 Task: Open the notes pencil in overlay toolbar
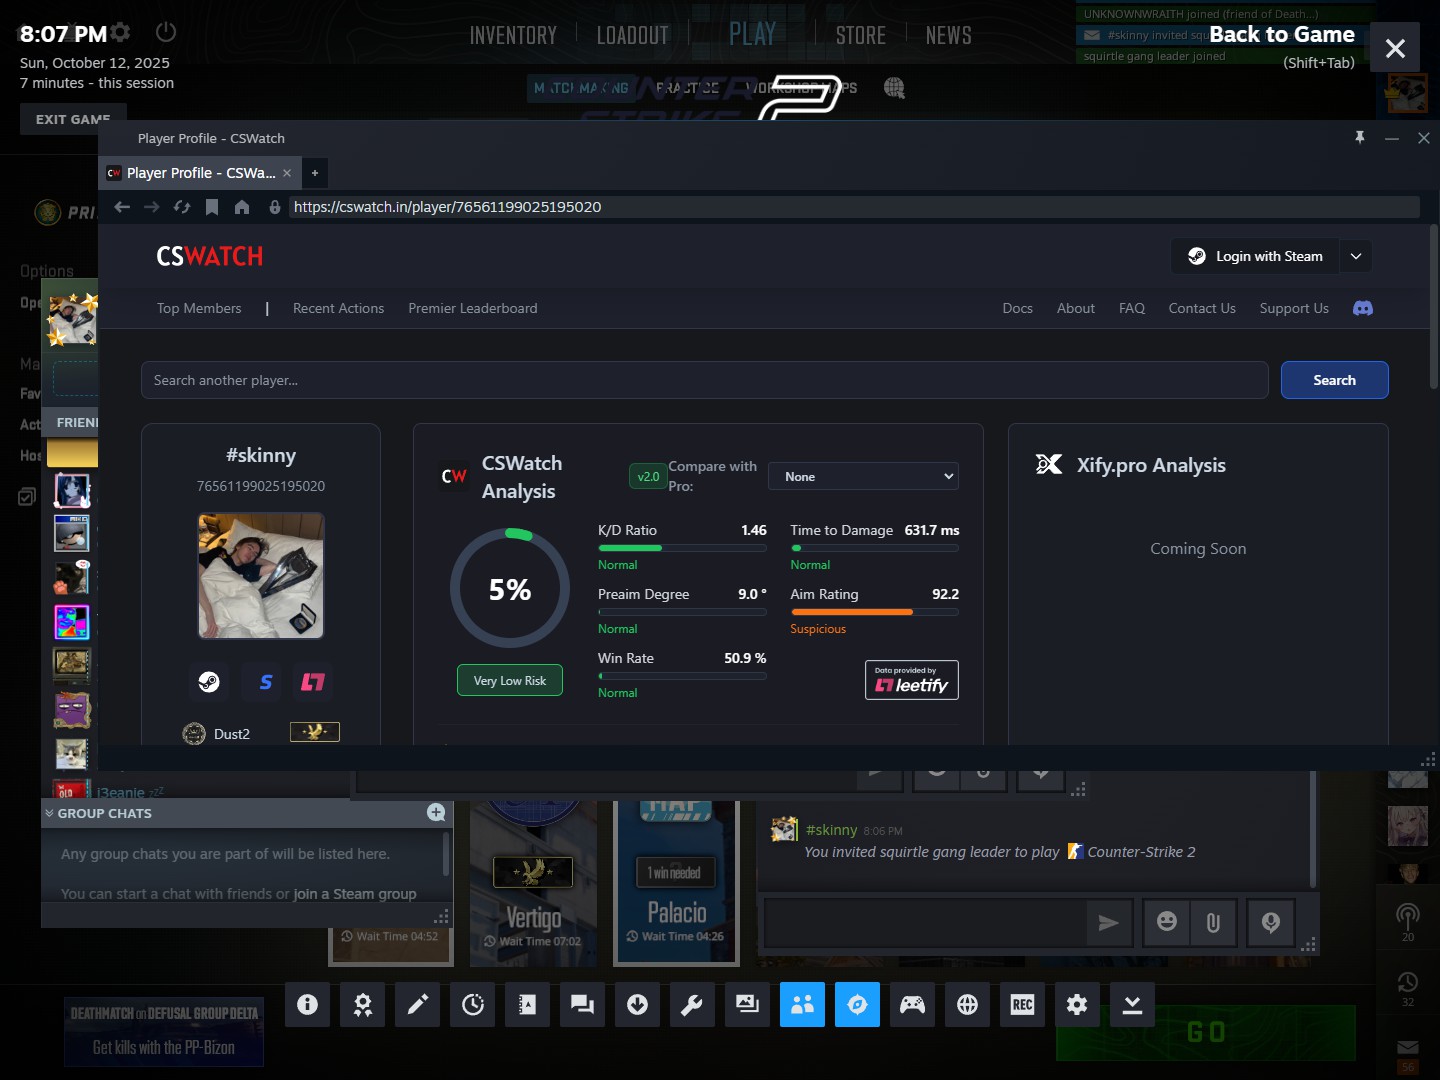pyautogui.click(x=417, y=1004)
